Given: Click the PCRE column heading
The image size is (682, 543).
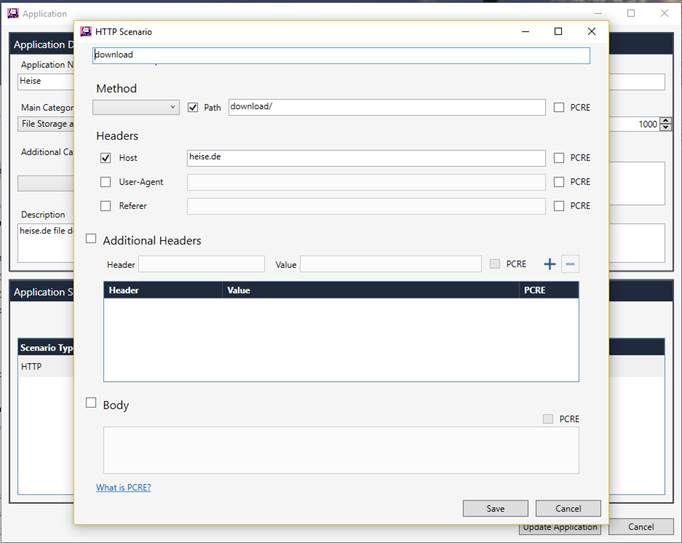Looking at the screenshot, I should coord(549,290).
